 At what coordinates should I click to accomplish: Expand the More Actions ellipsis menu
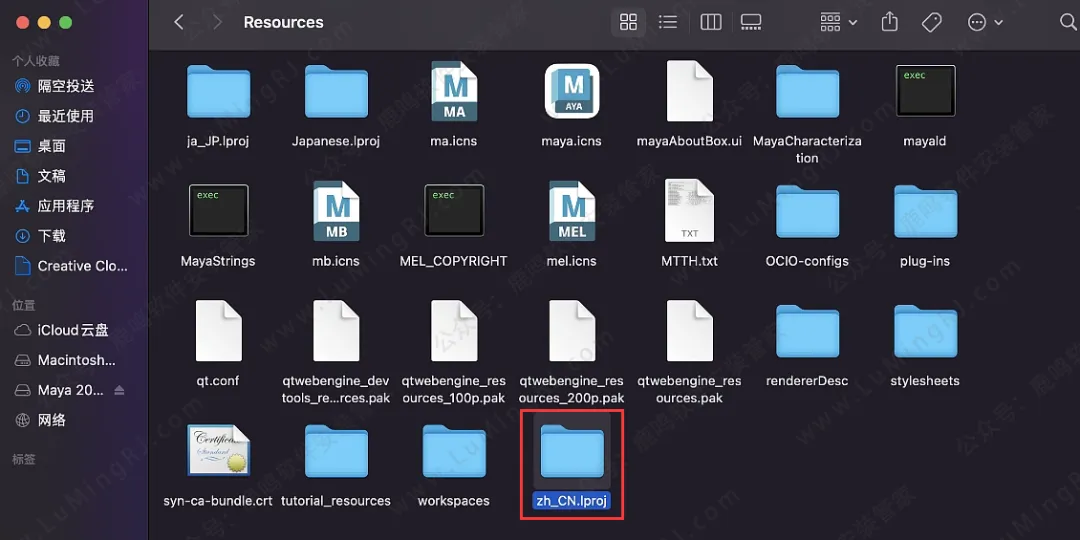(985, 22)
